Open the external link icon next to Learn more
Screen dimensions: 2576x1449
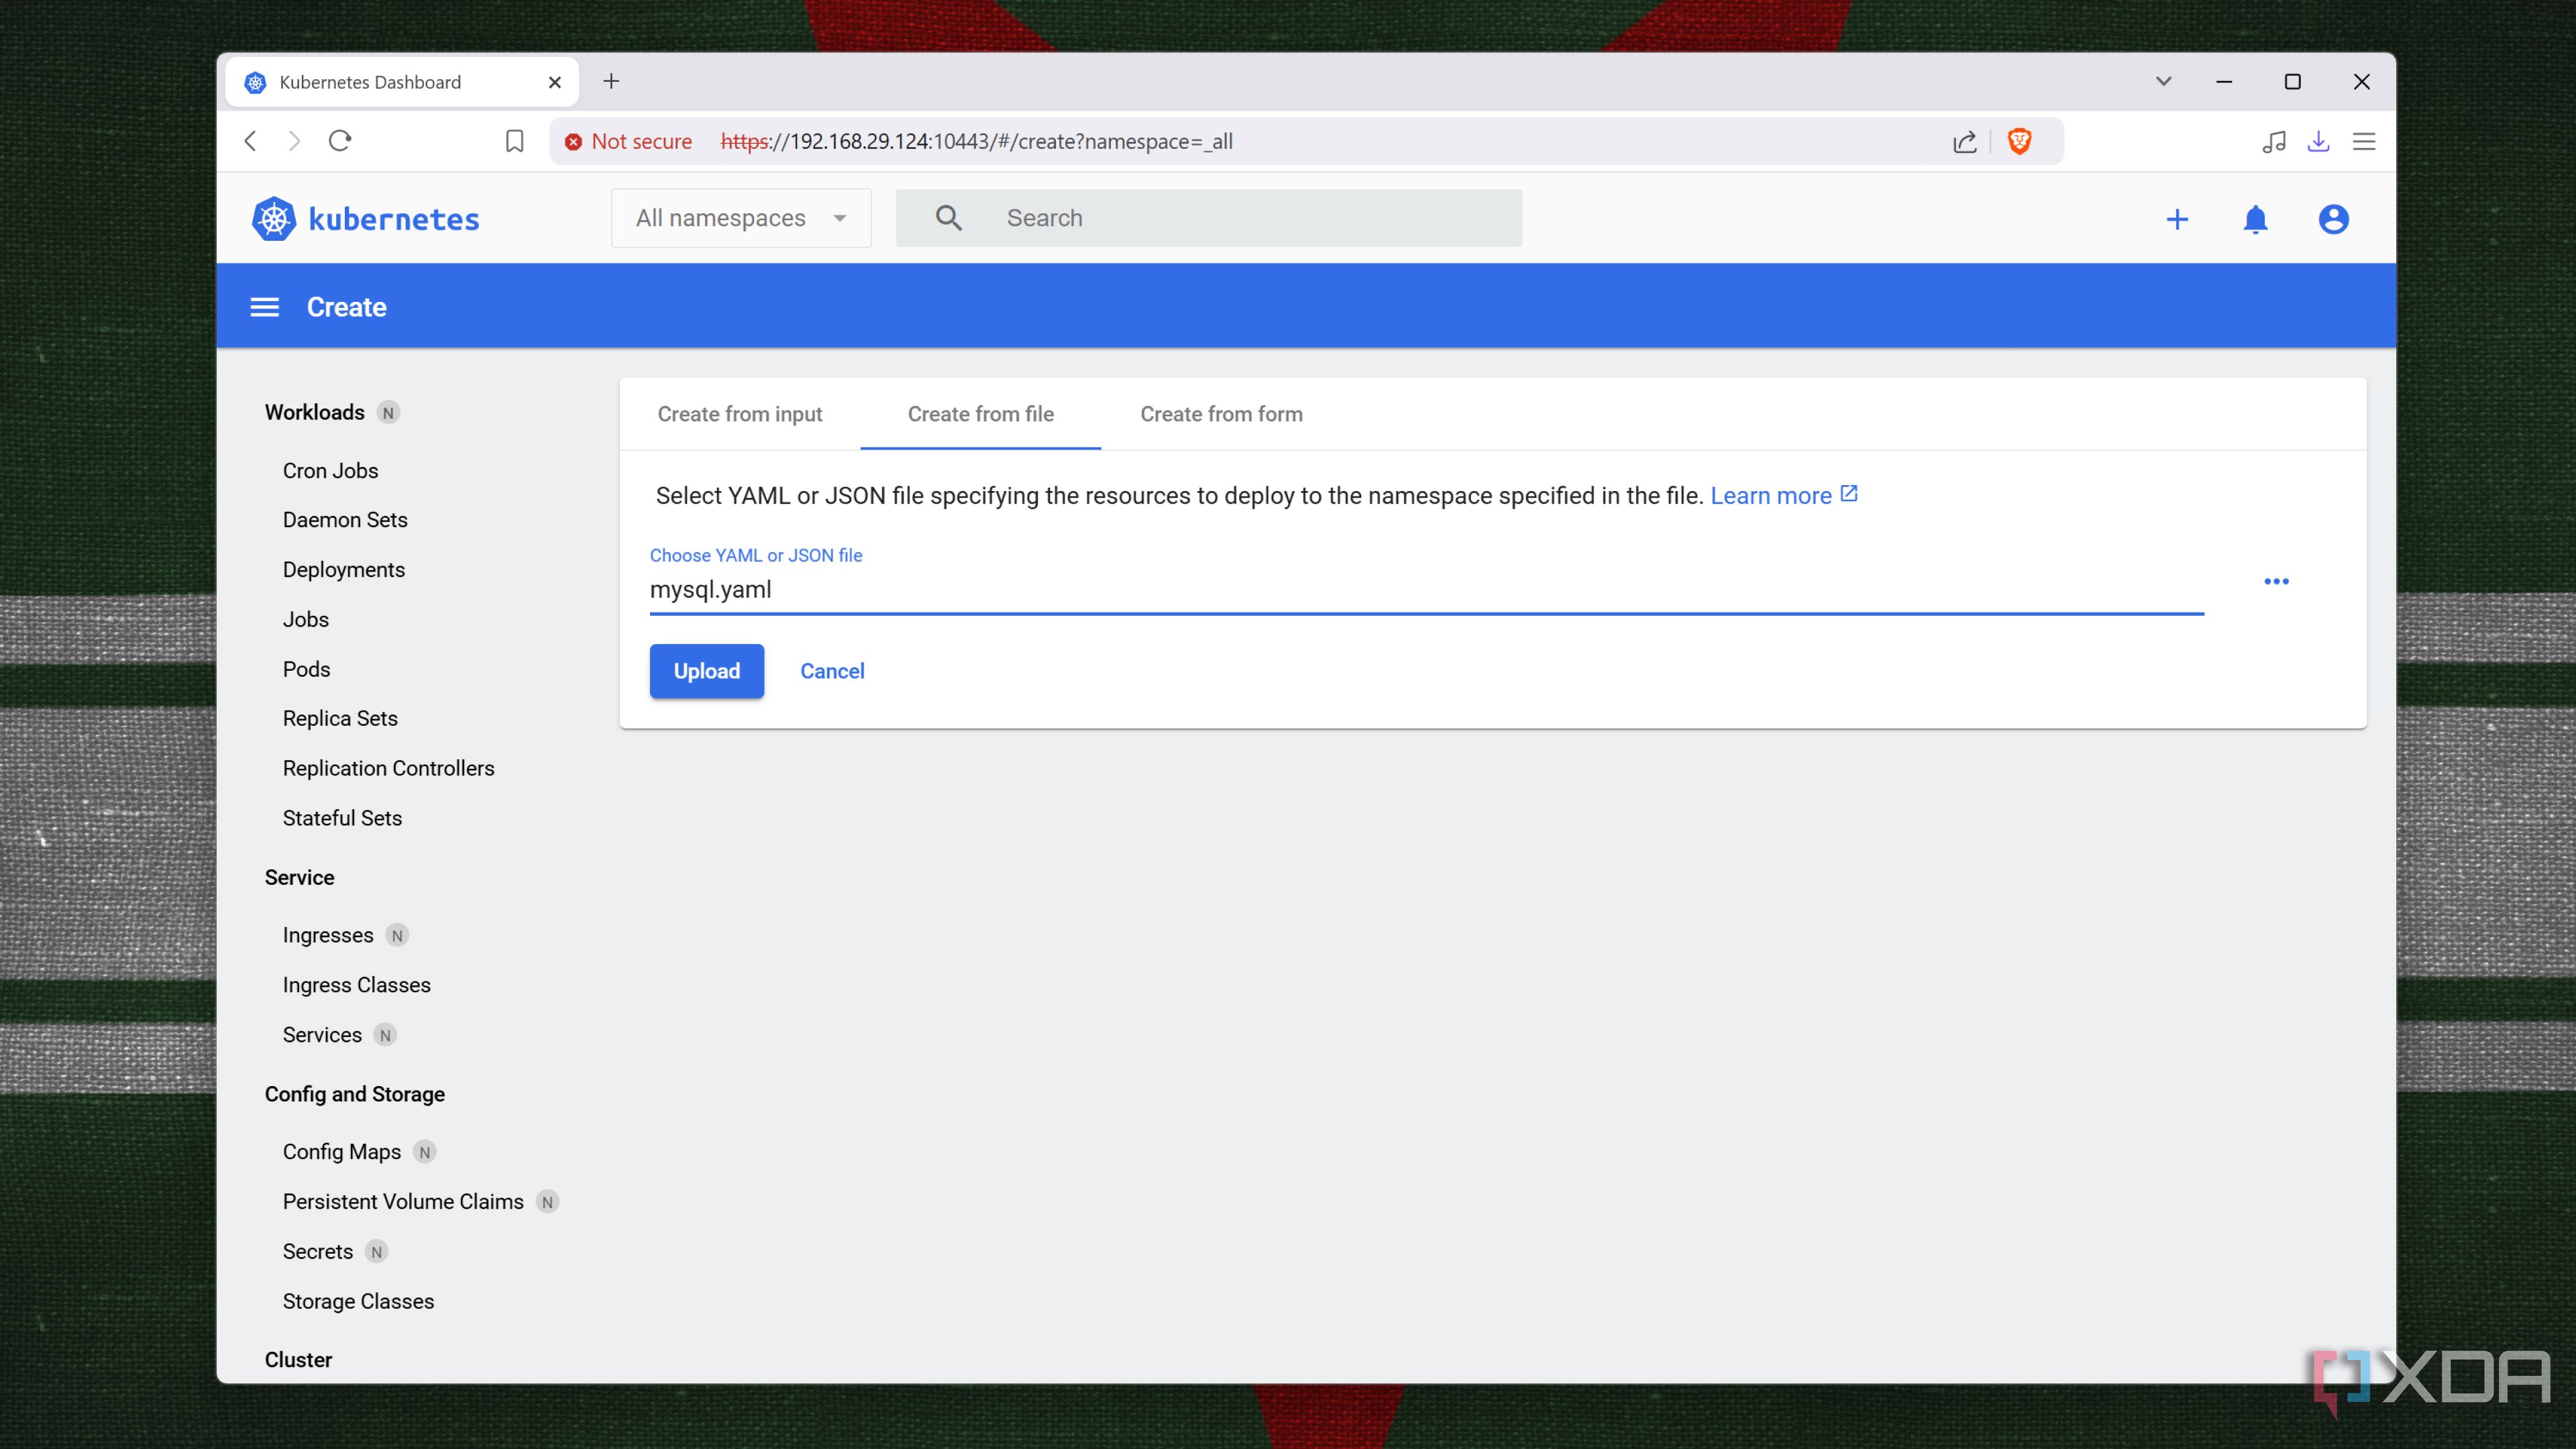[x=1849, y=494]
